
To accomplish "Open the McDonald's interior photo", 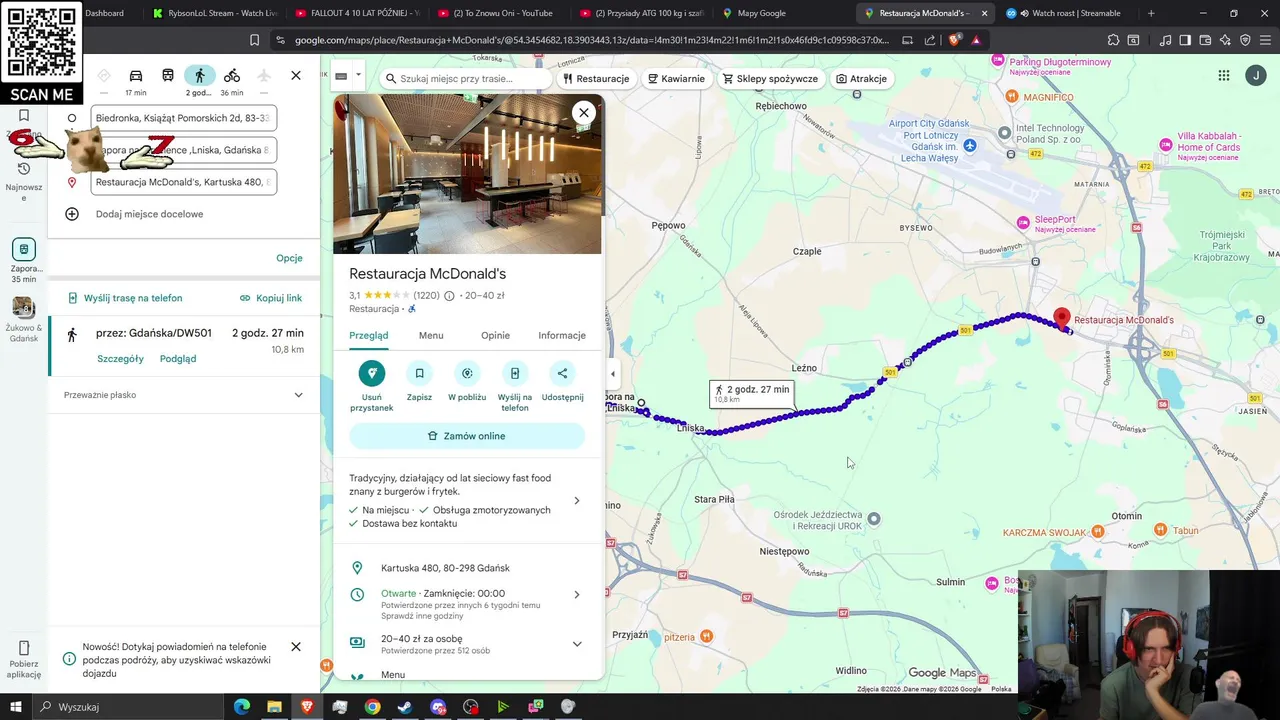I will pyautogui.click(x=468, y=175).
